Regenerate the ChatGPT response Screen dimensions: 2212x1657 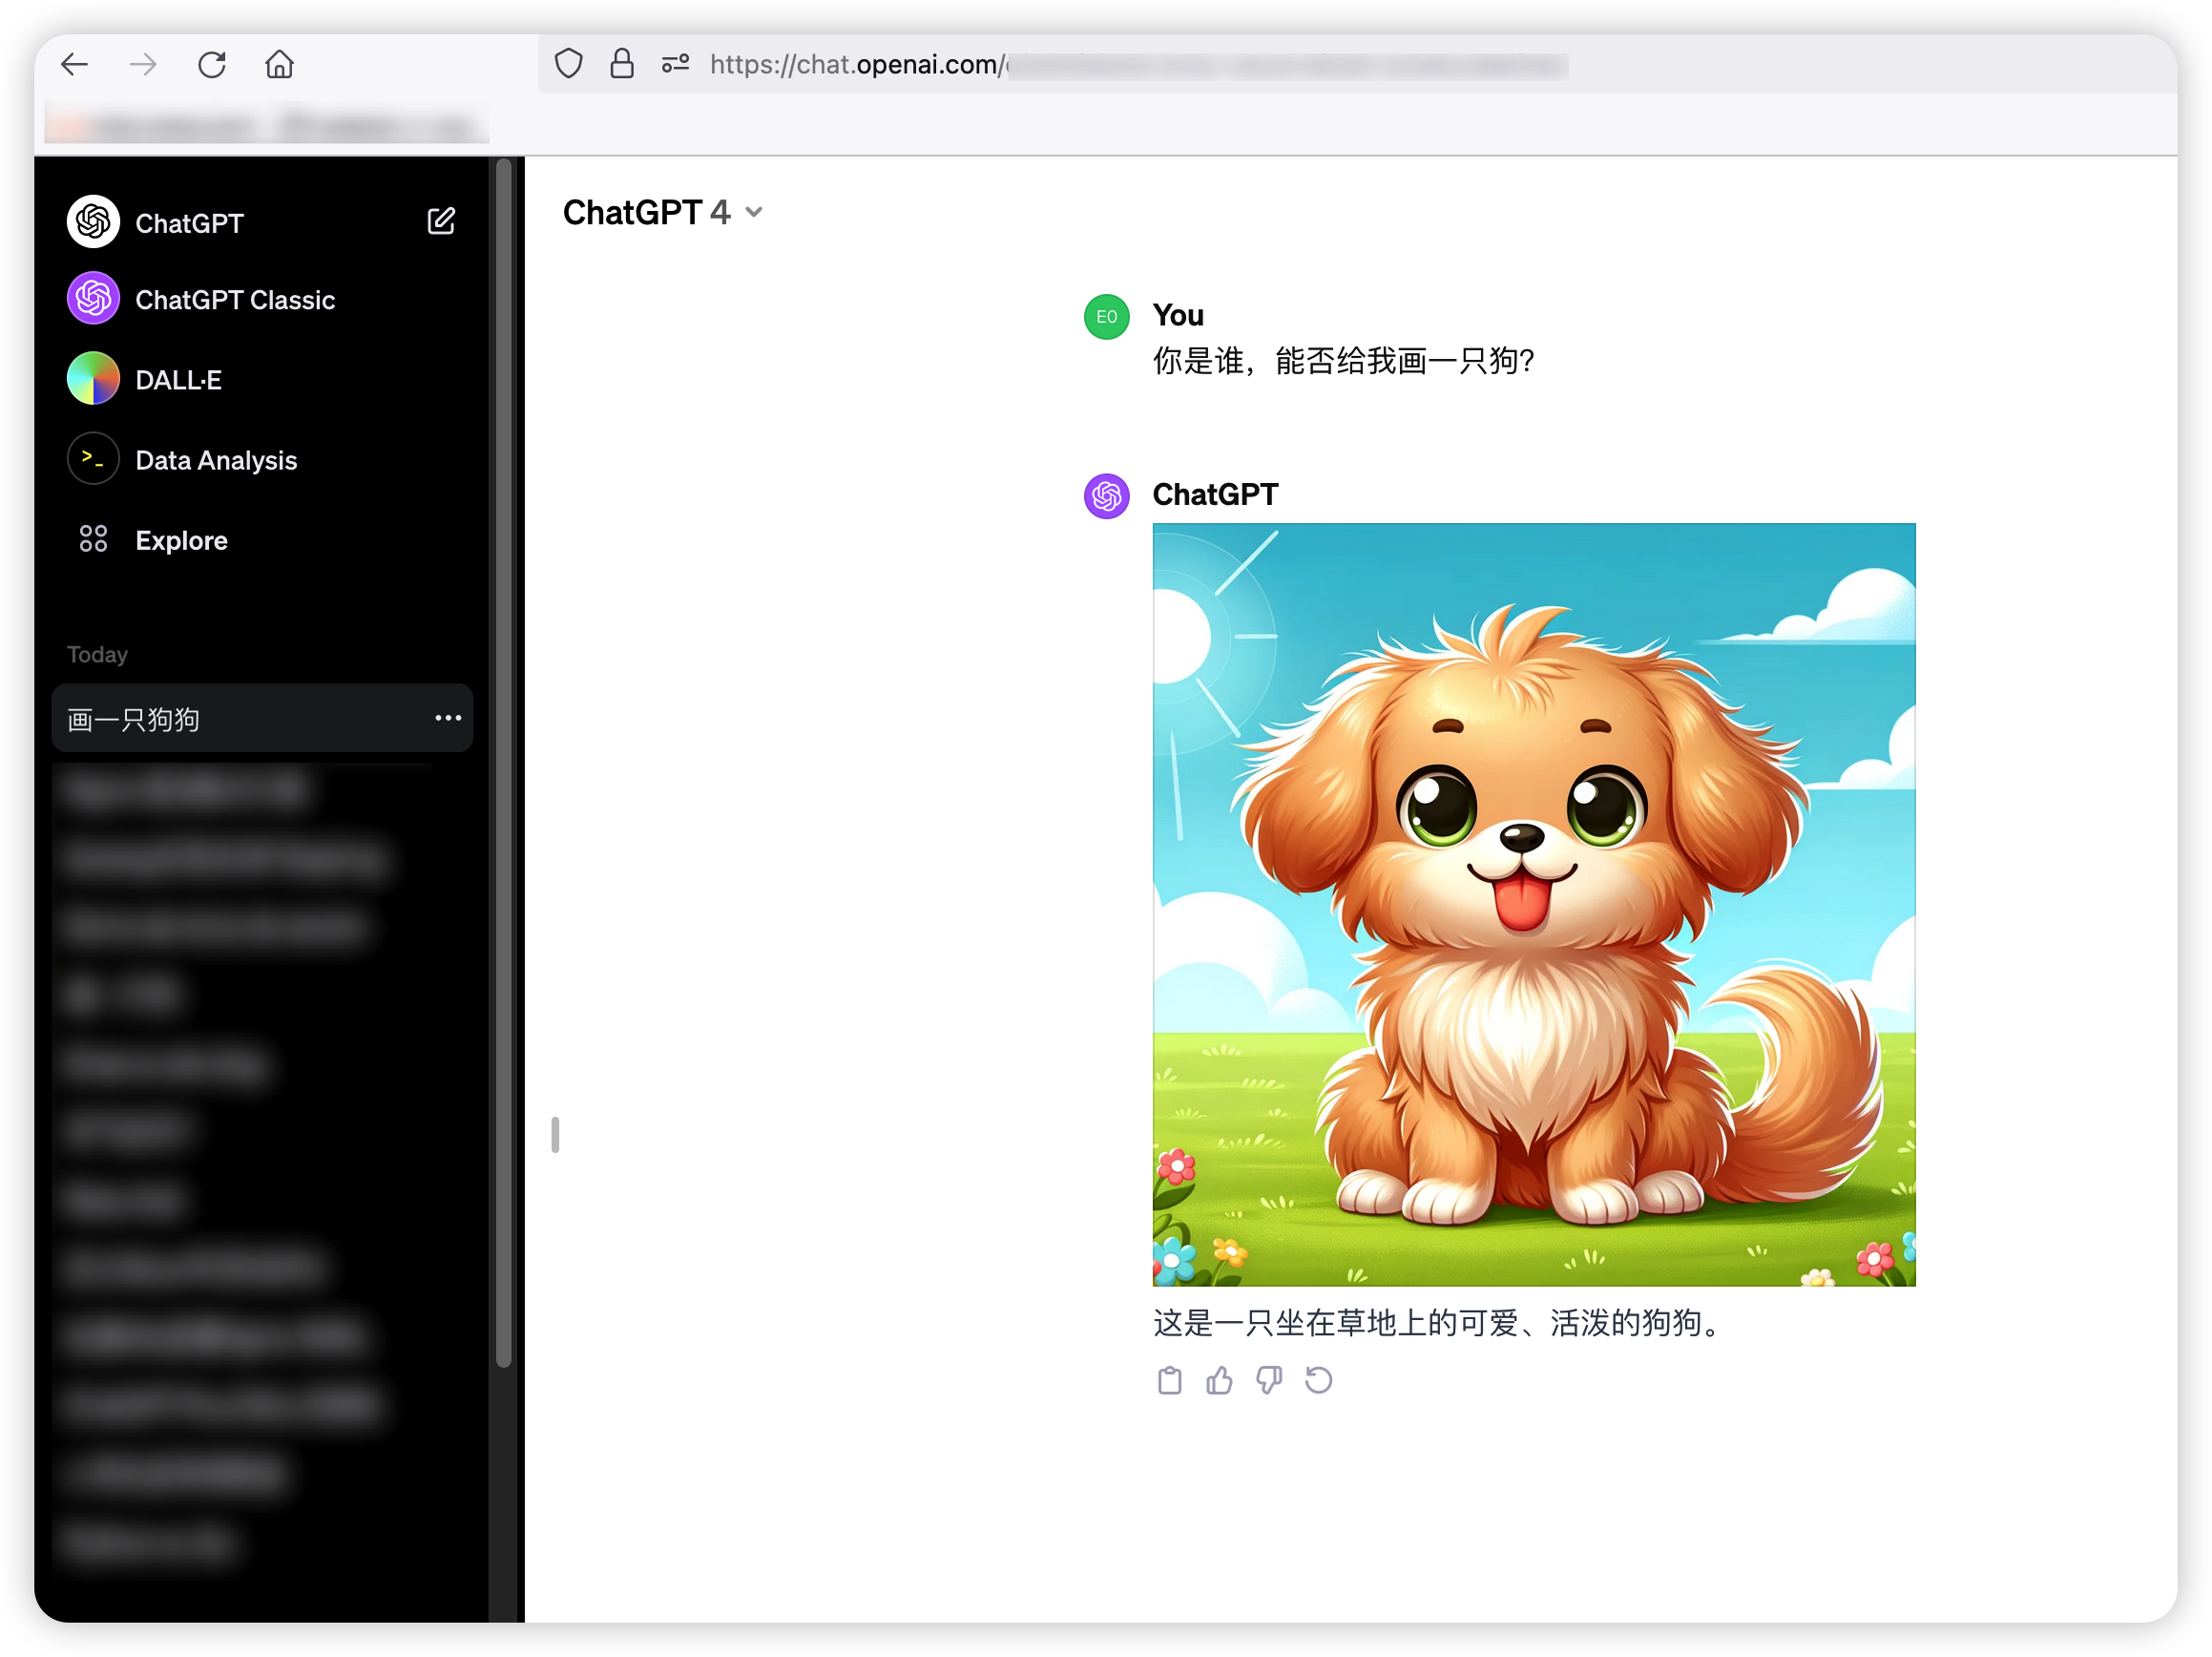[x=1318, y=1380]
